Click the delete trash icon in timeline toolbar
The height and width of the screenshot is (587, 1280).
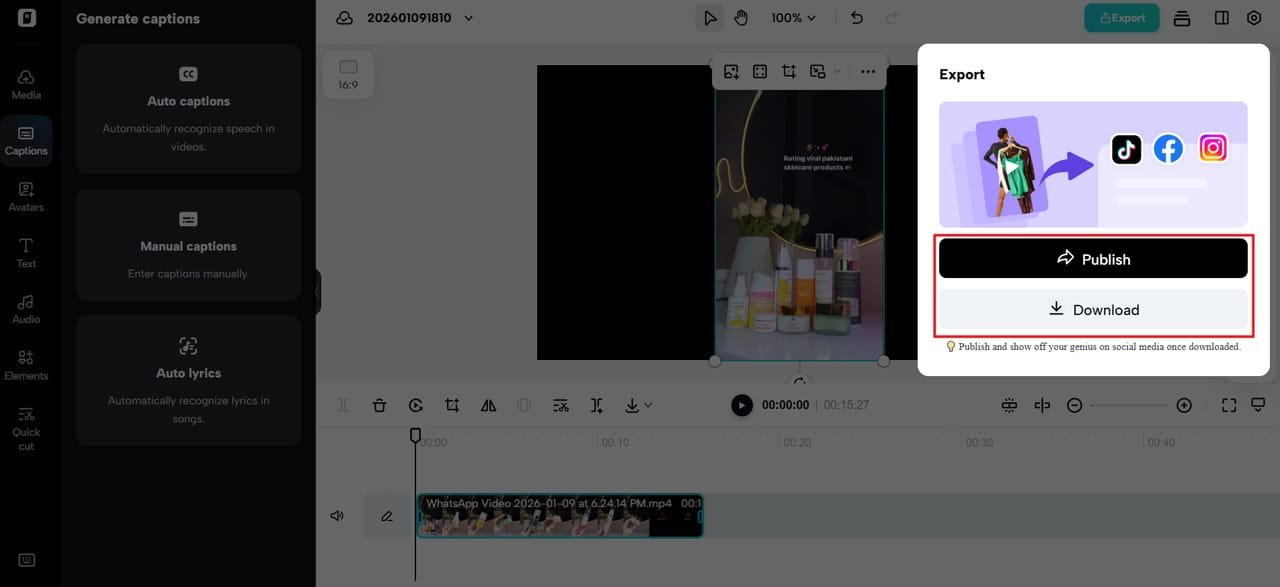pyautogui.click(x=379, y=405)
